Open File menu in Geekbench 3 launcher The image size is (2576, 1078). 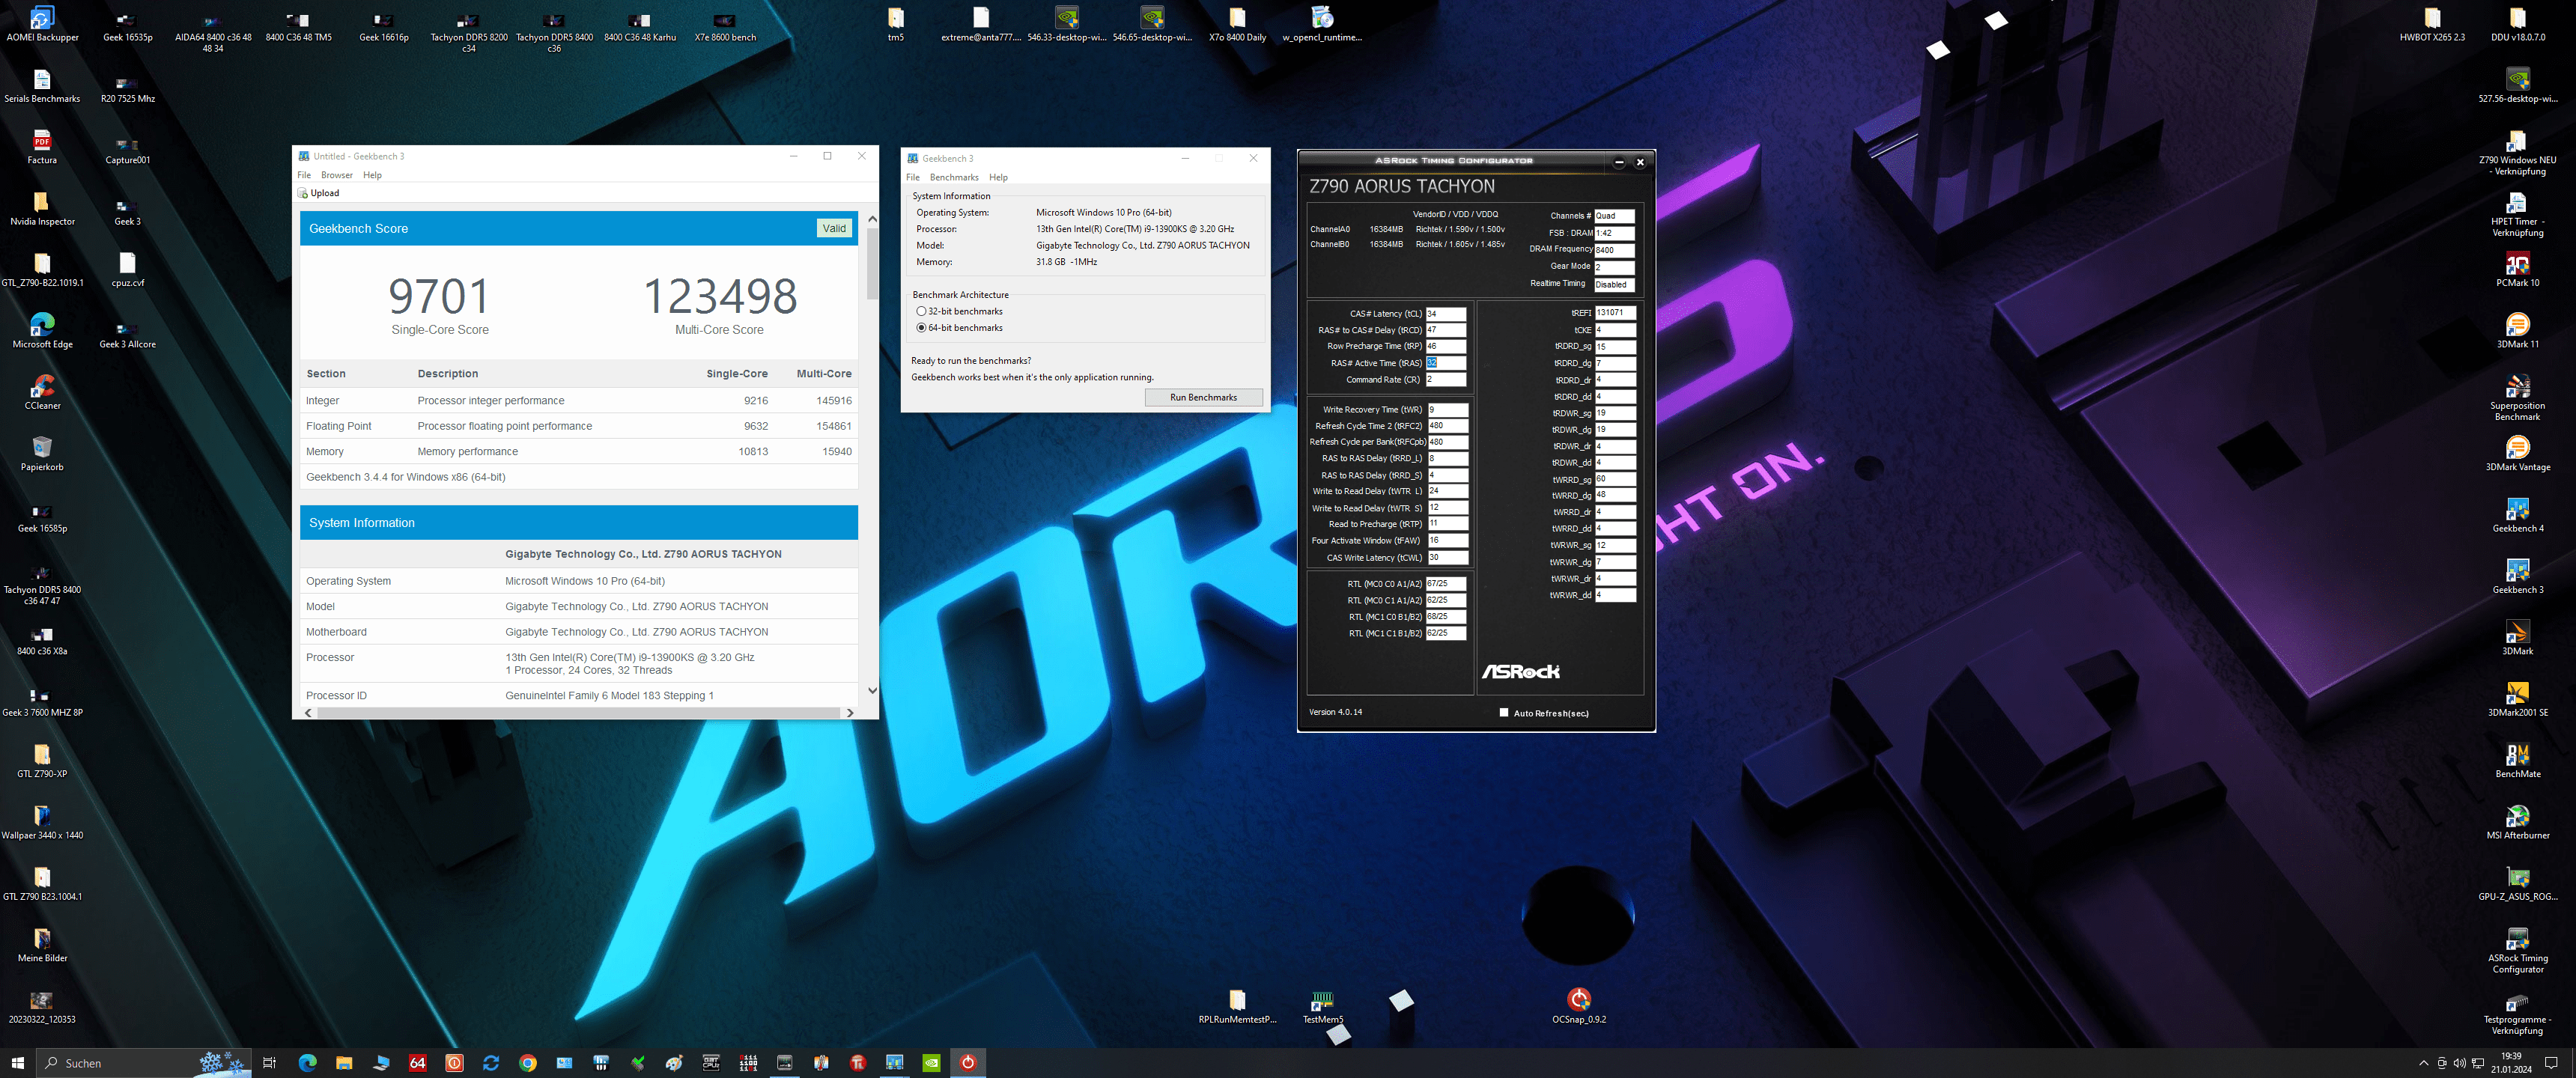[x=913, y=177]
